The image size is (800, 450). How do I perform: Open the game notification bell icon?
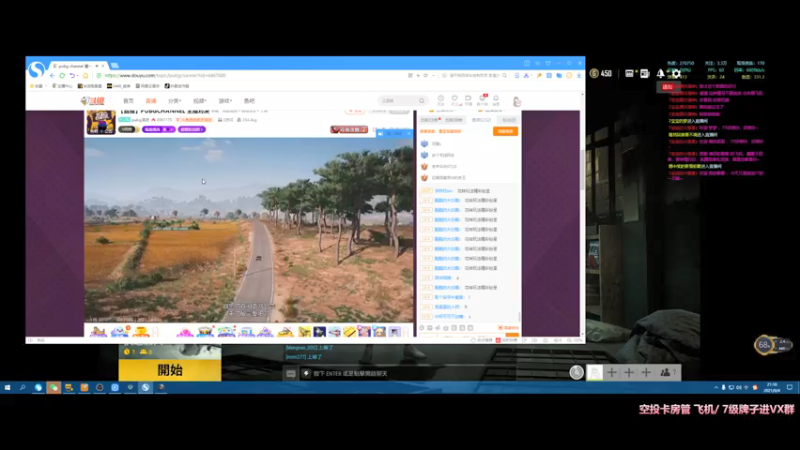click(660, 74)
